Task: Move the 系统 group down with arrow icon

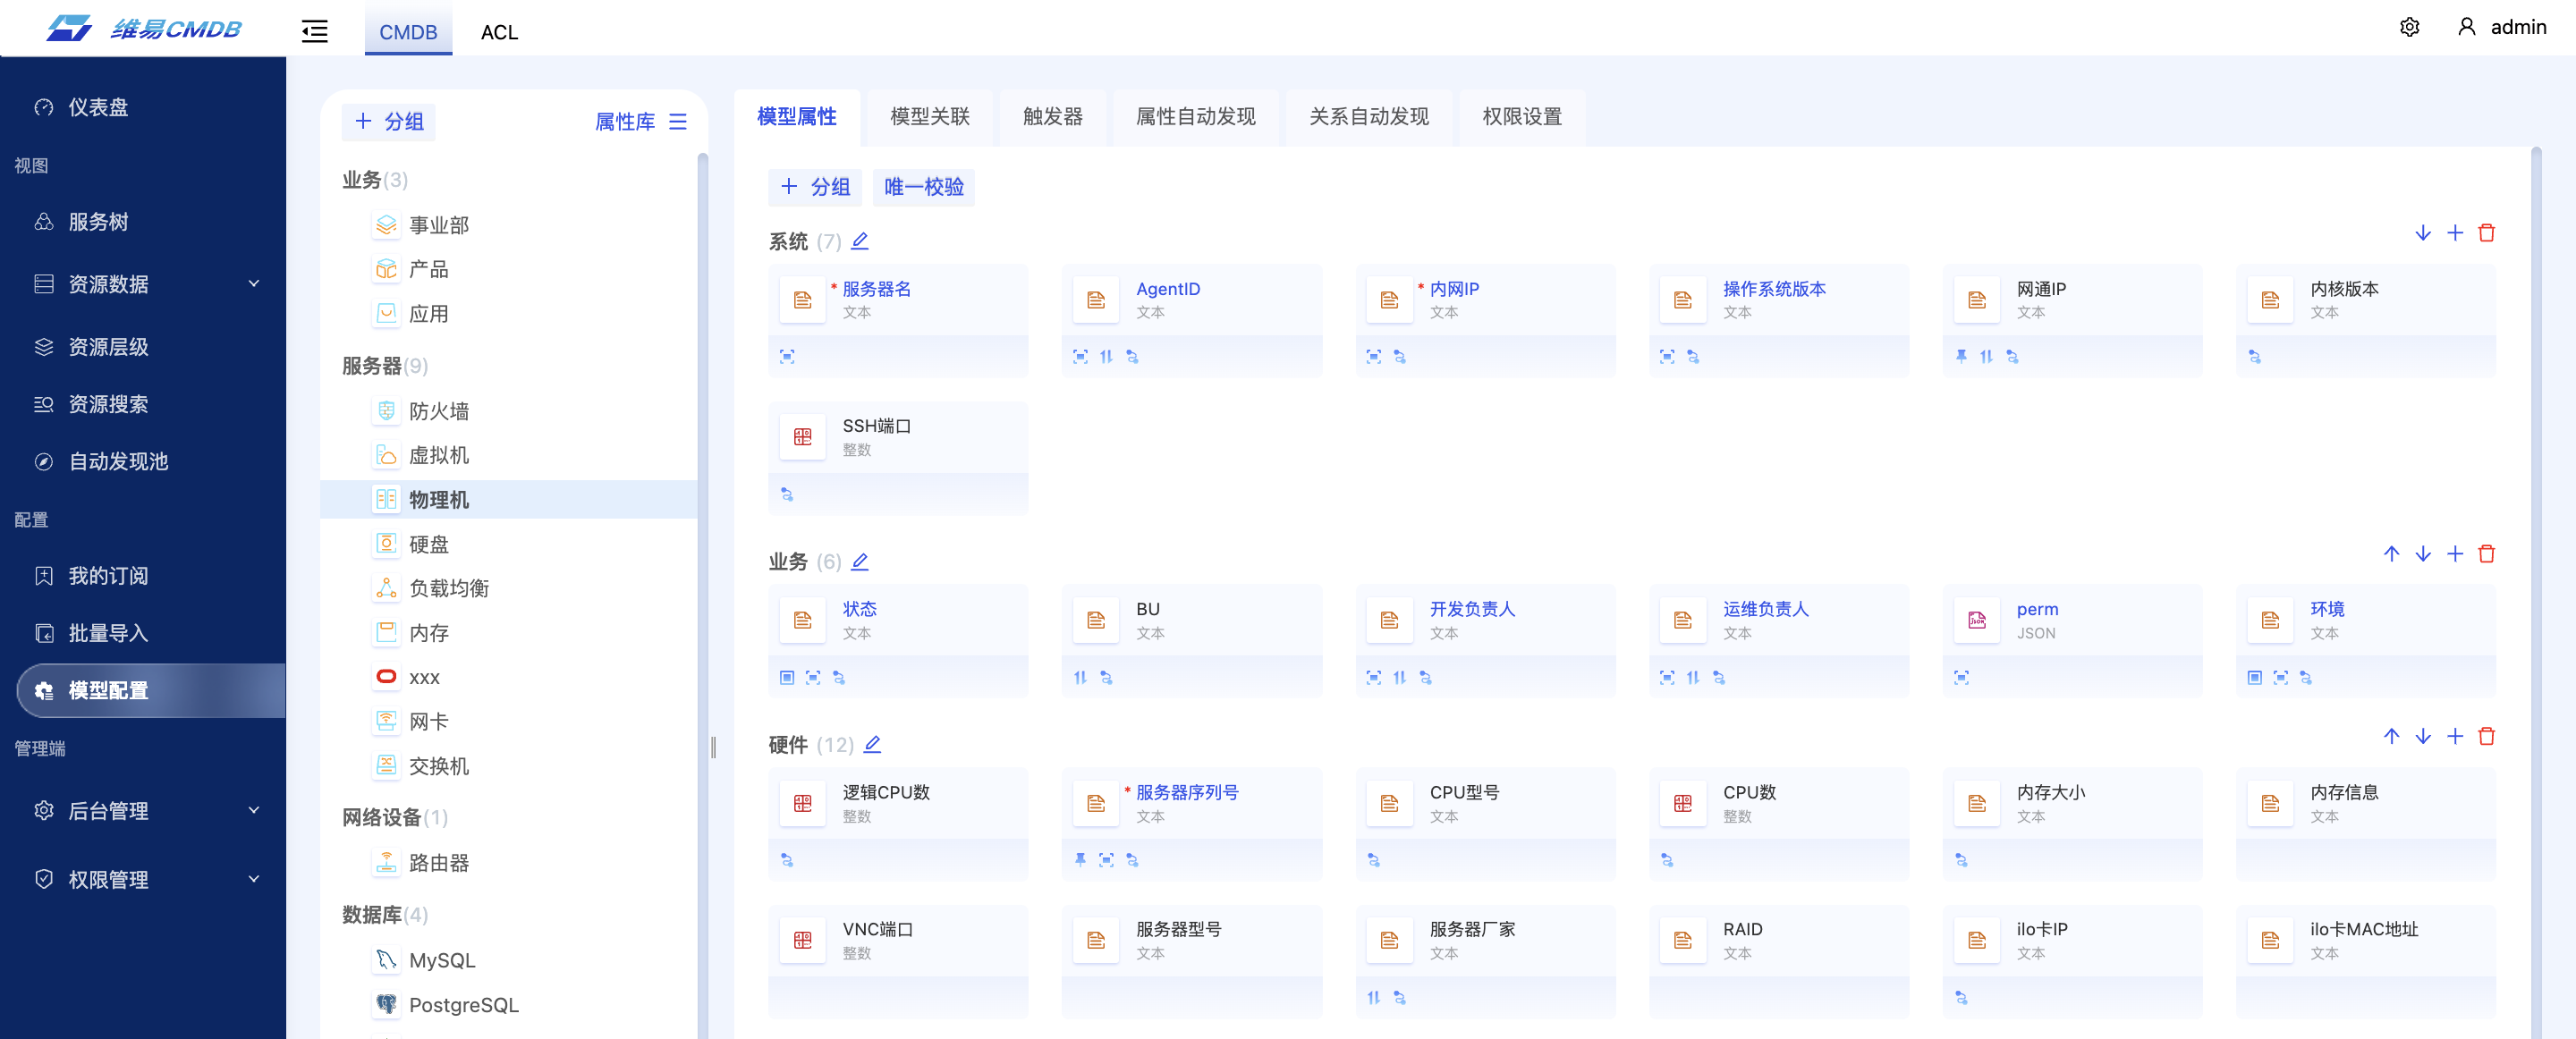Action: (2423, 233)
